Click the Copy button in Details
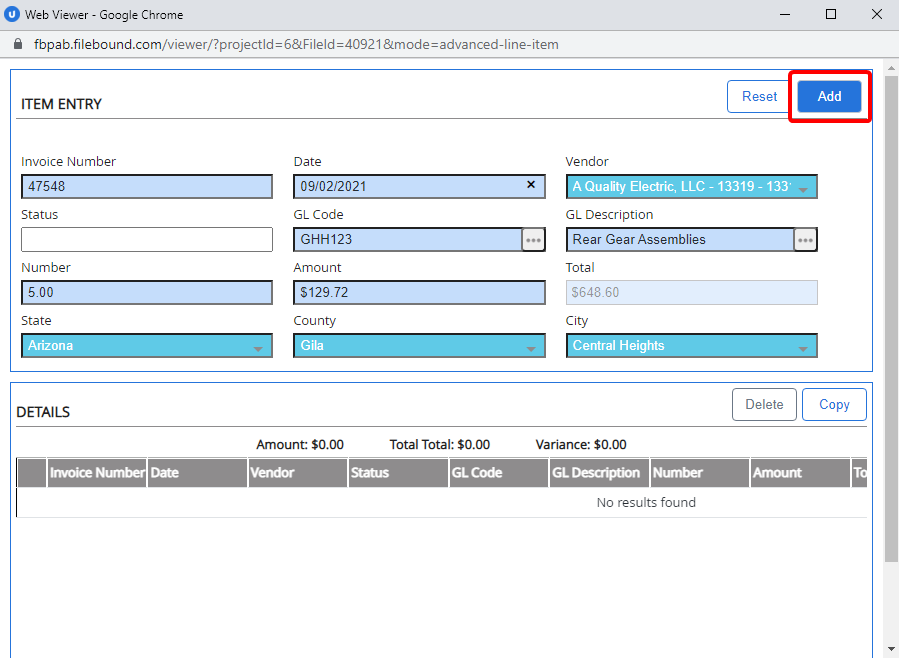 point(834,405)
